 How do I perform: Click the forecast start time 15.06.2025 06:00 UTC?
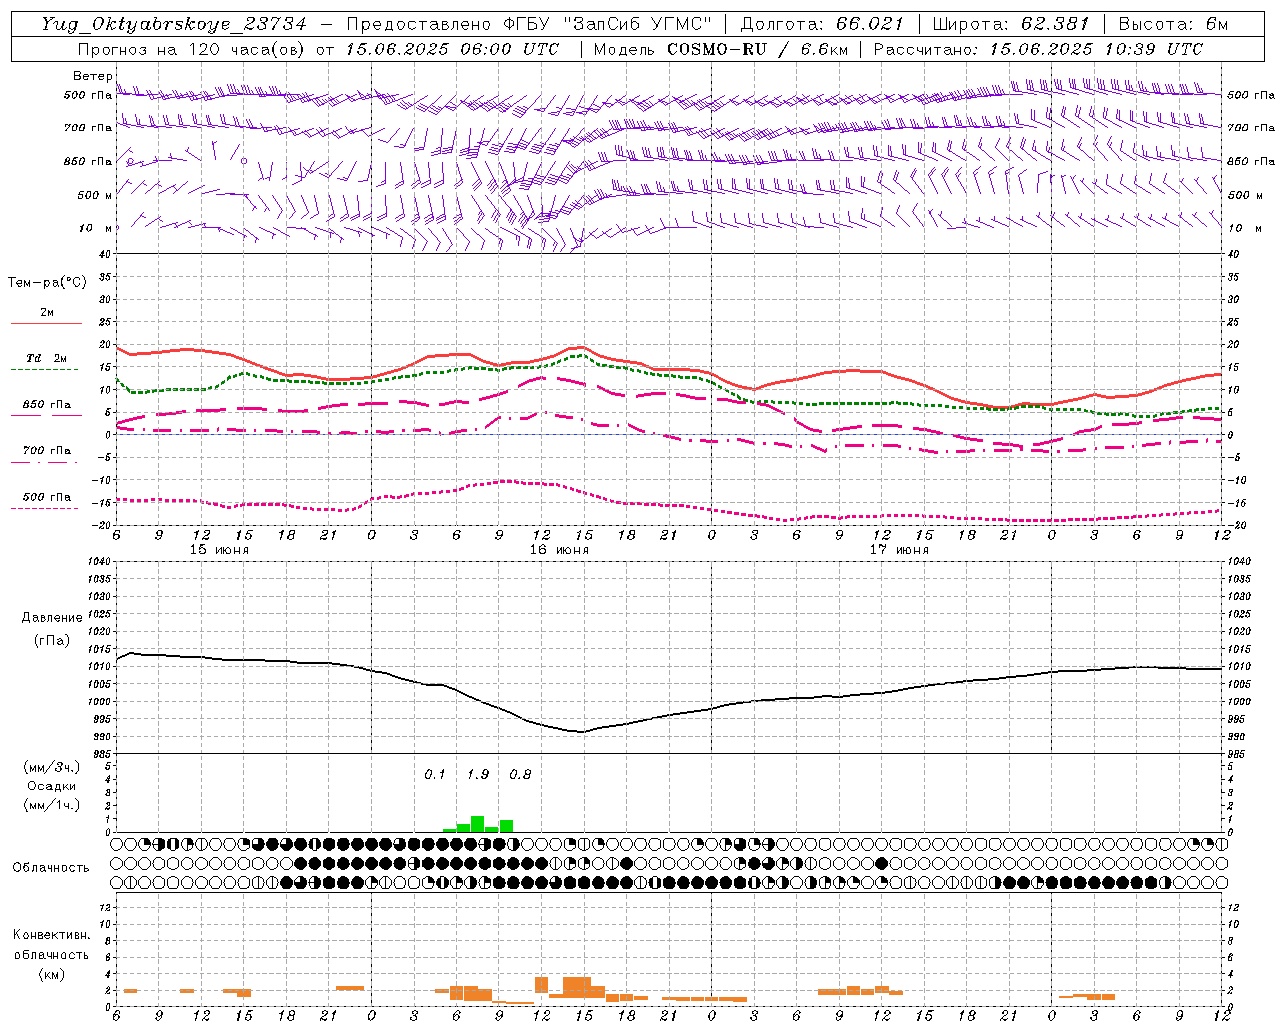point(452,49)
